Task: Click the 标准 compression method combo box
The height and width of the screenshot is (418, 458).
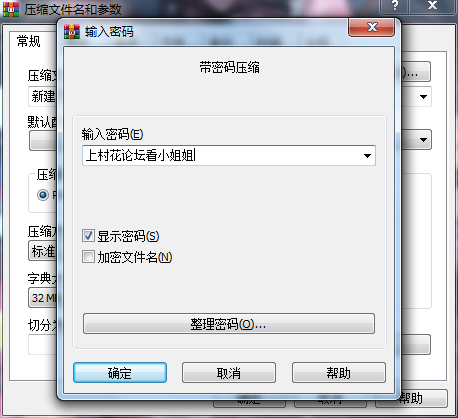Action: (x=43, y=251)
